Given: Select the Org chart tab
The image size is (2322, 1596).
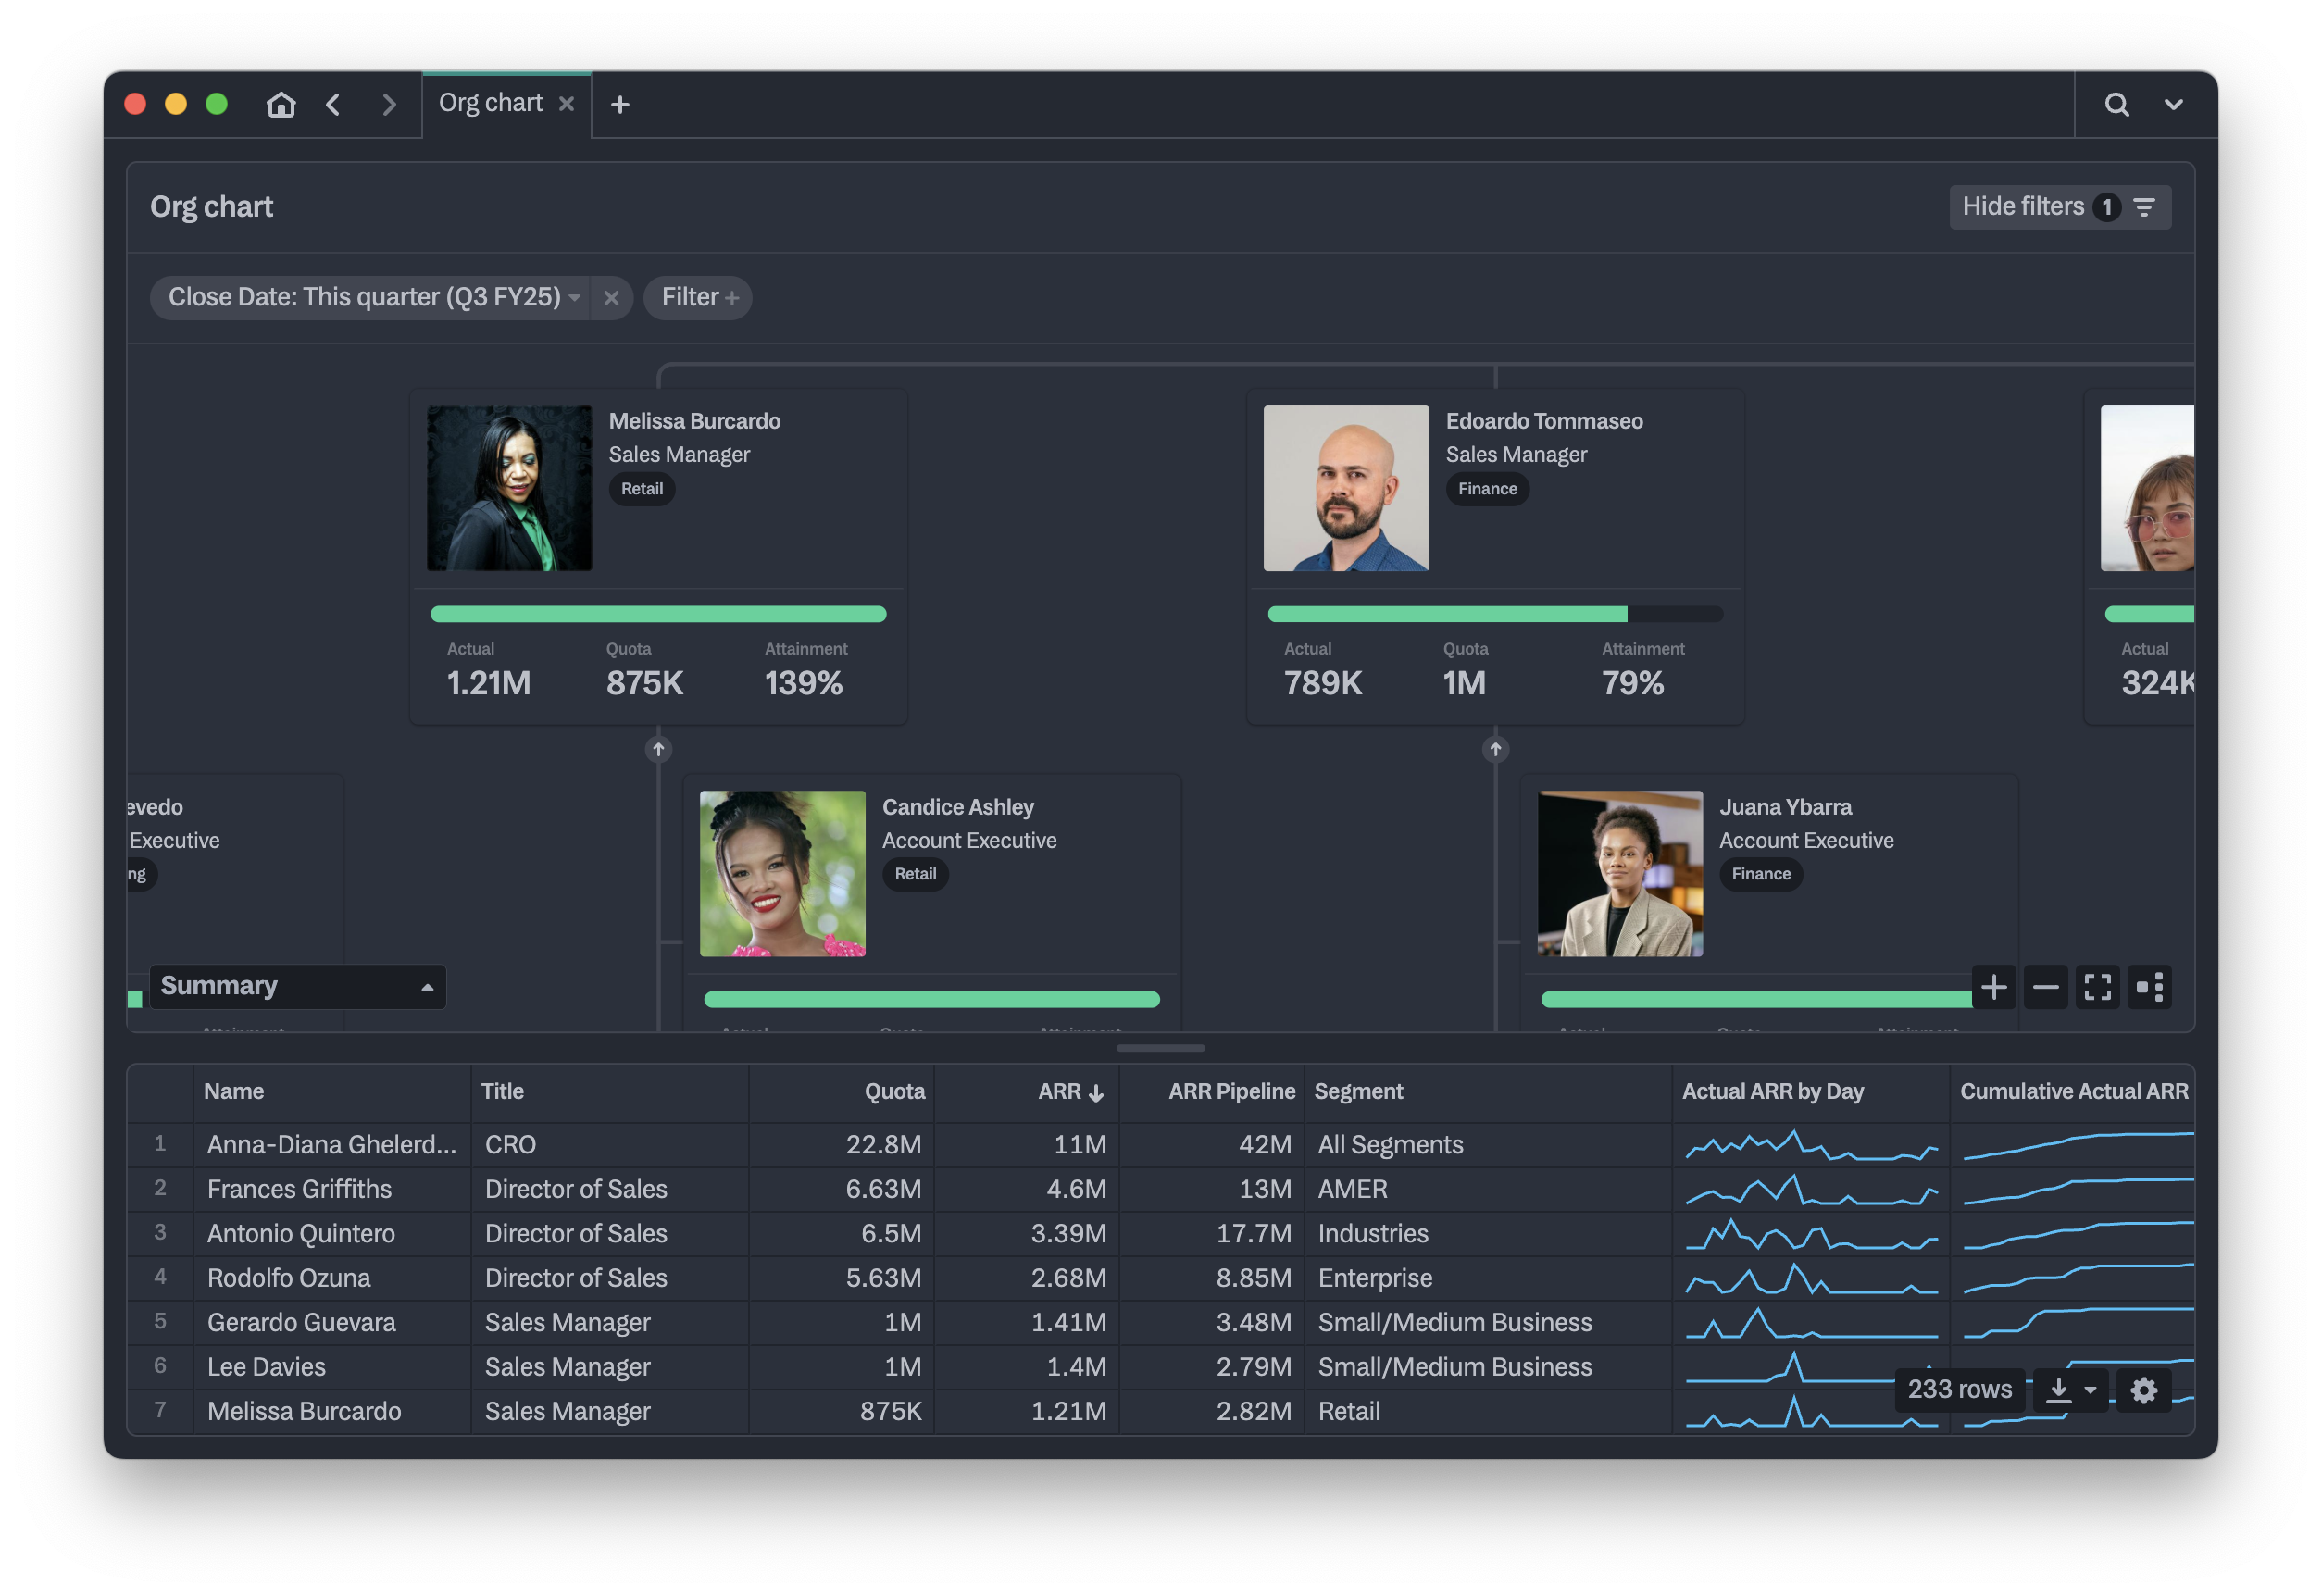Looking at the screenshot, I should pyautogui.click(x=491, y=104).
